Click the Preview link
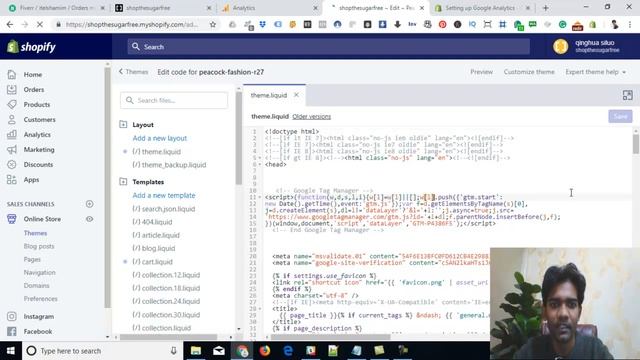This screenshot has height=360, width=640. point(481,72)
